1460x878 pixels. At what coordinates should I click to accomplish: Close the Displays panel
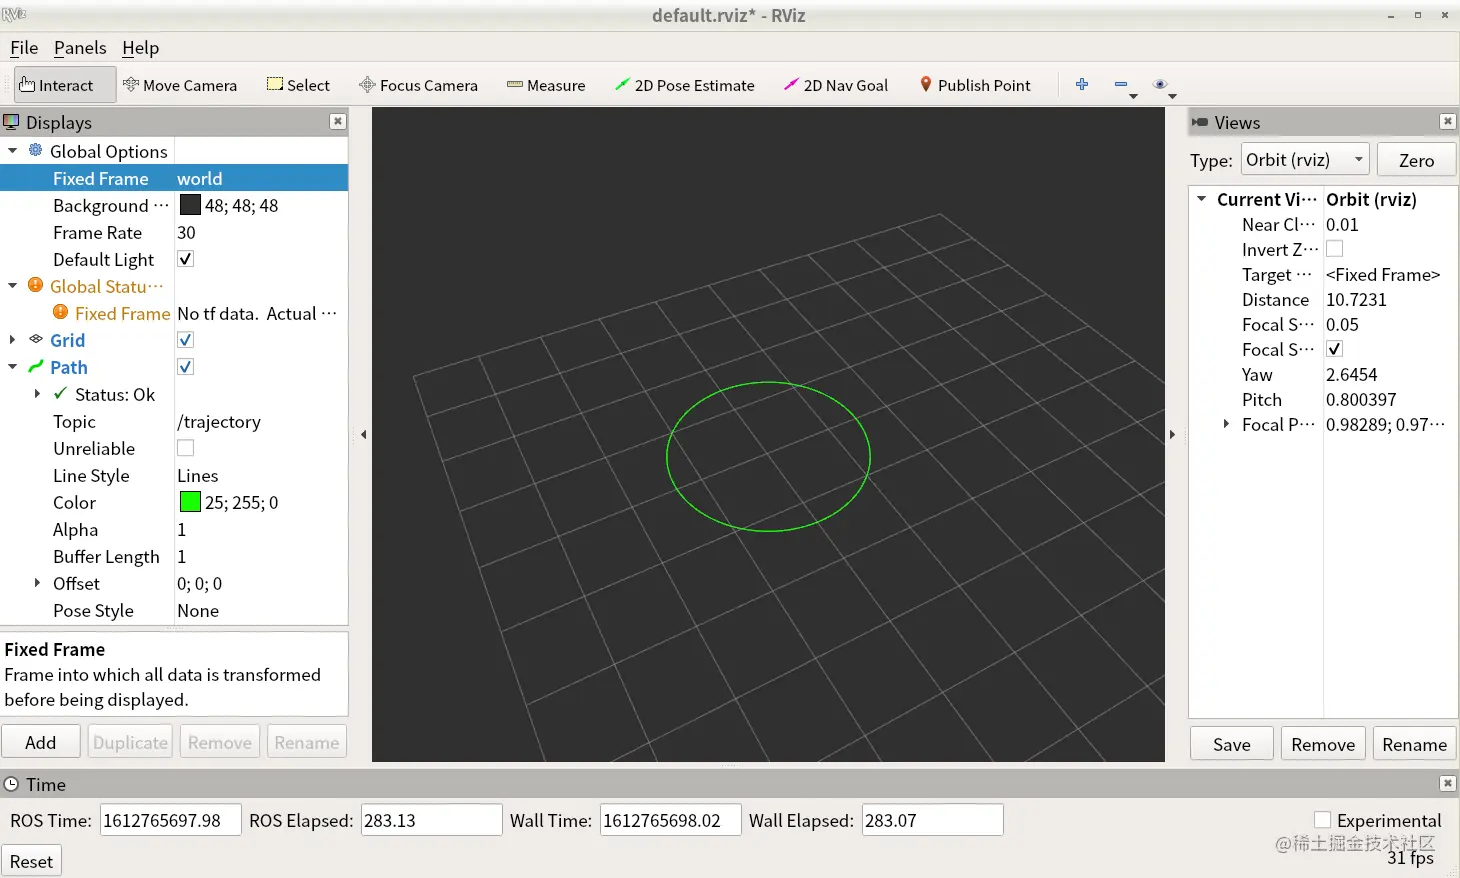click(338, 121)
